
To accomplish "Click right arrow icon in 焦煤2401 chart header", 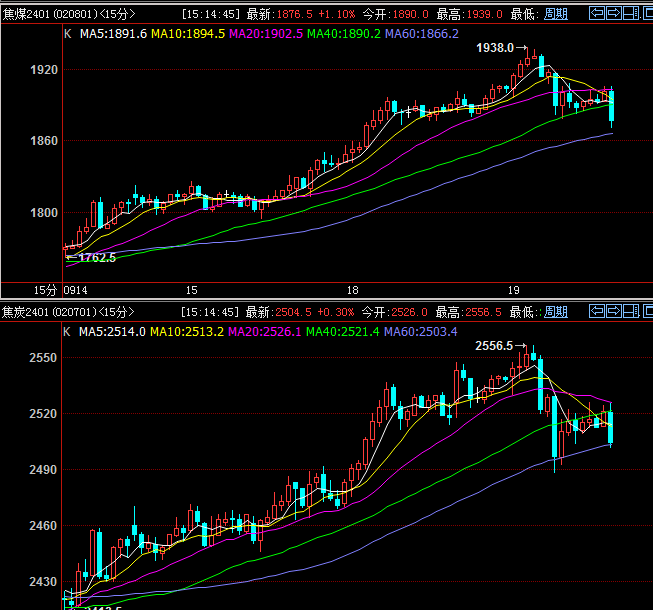I will coord(613,14).
